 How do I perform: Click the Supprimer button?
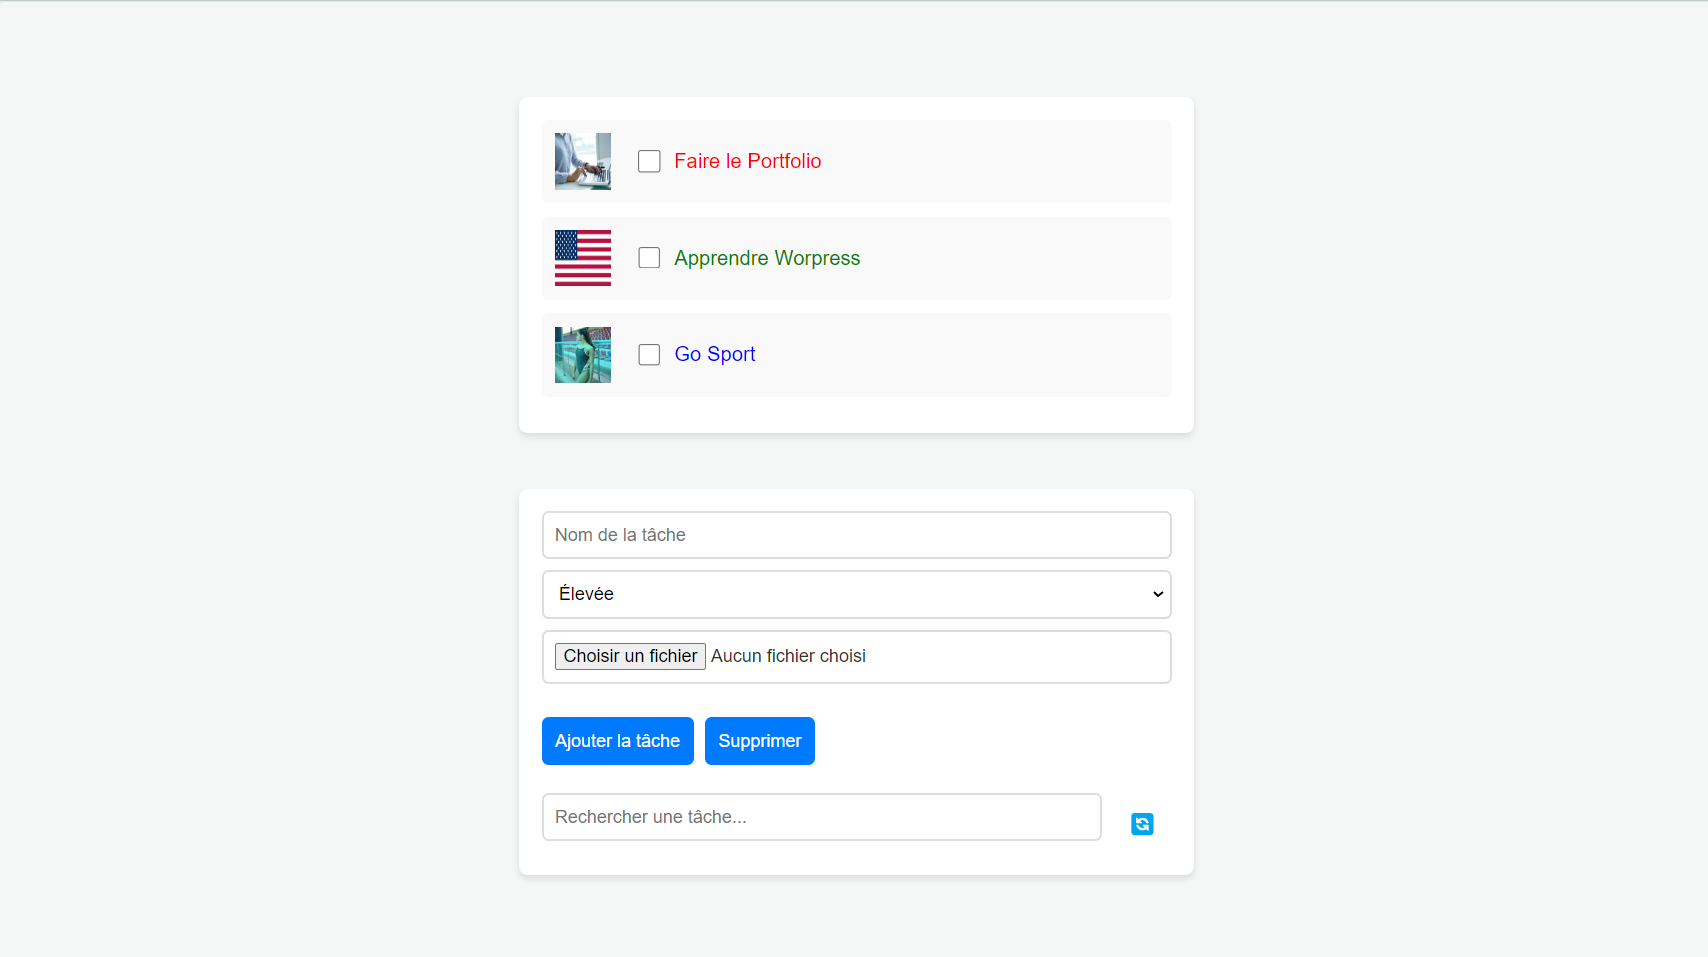point(759,741)
